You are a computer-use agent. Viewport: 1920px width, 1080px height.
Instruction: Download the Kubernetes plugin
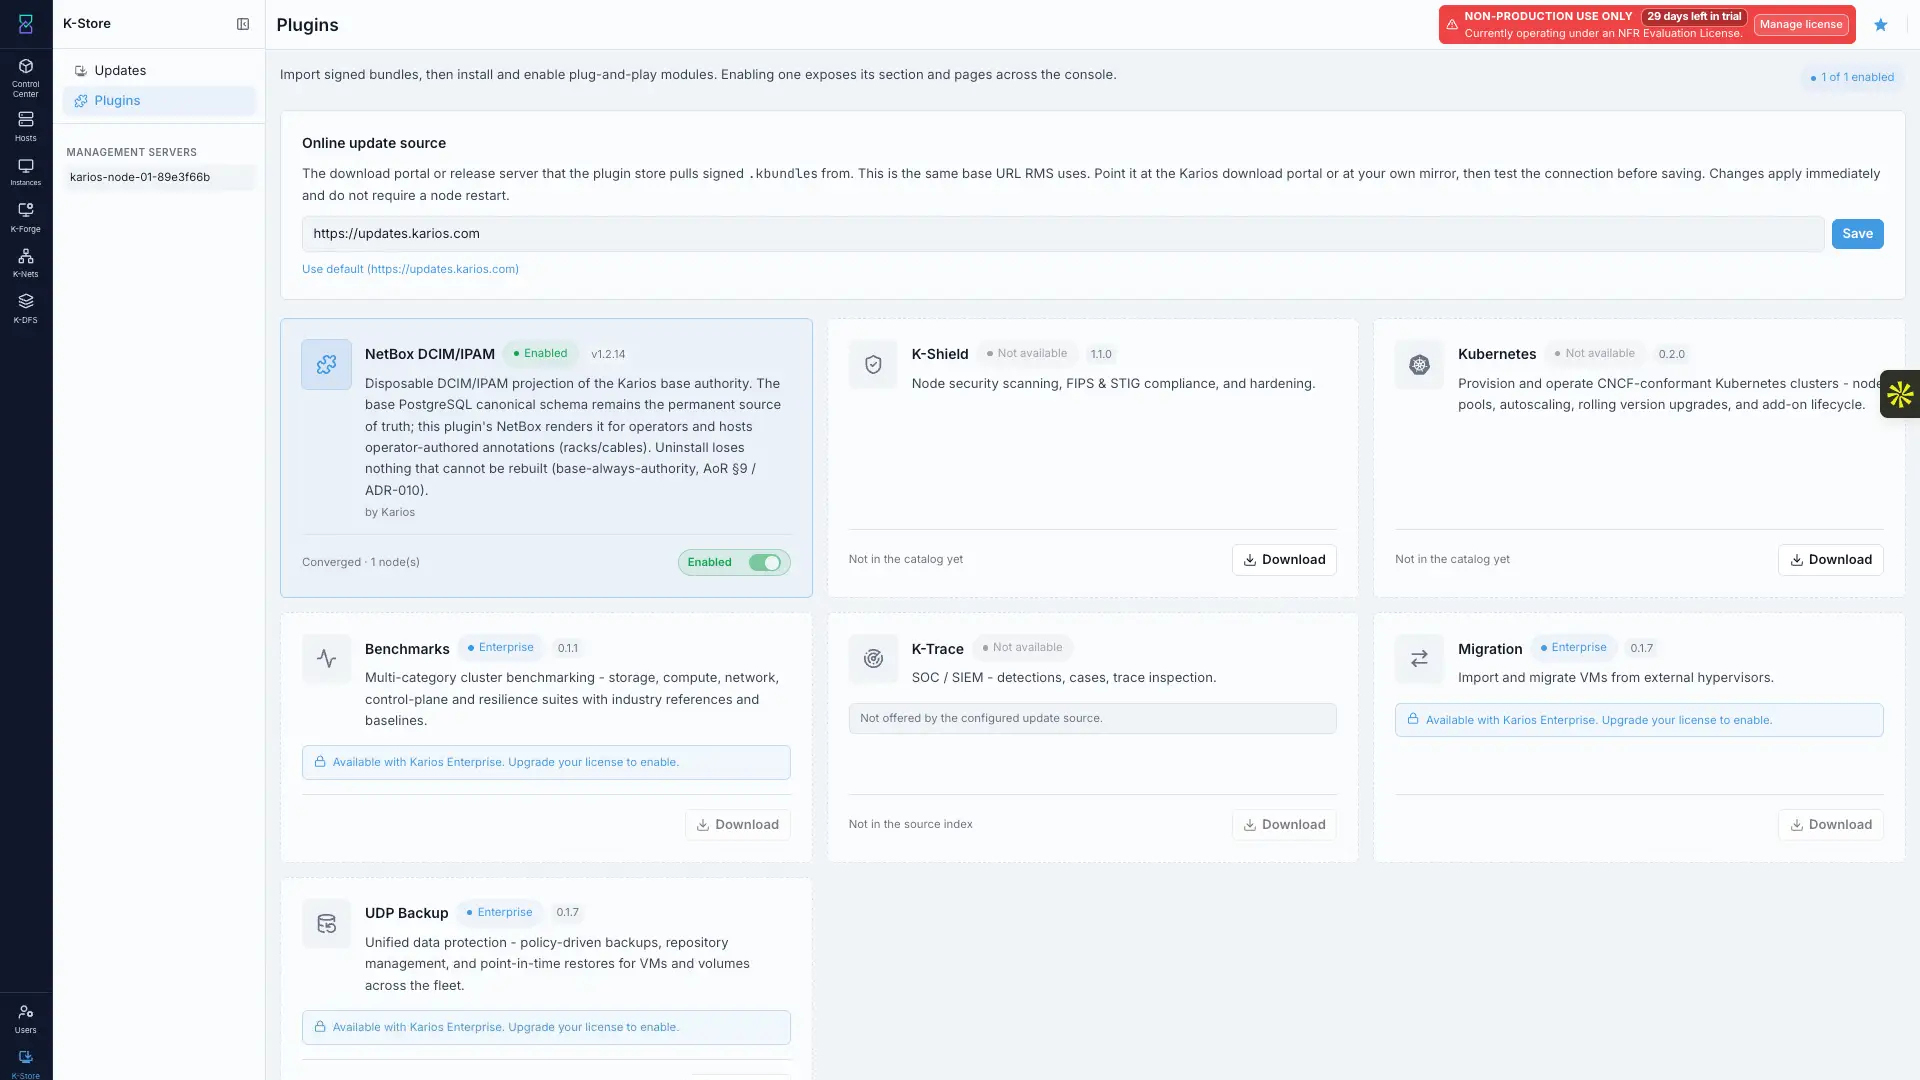[1830, 560]
